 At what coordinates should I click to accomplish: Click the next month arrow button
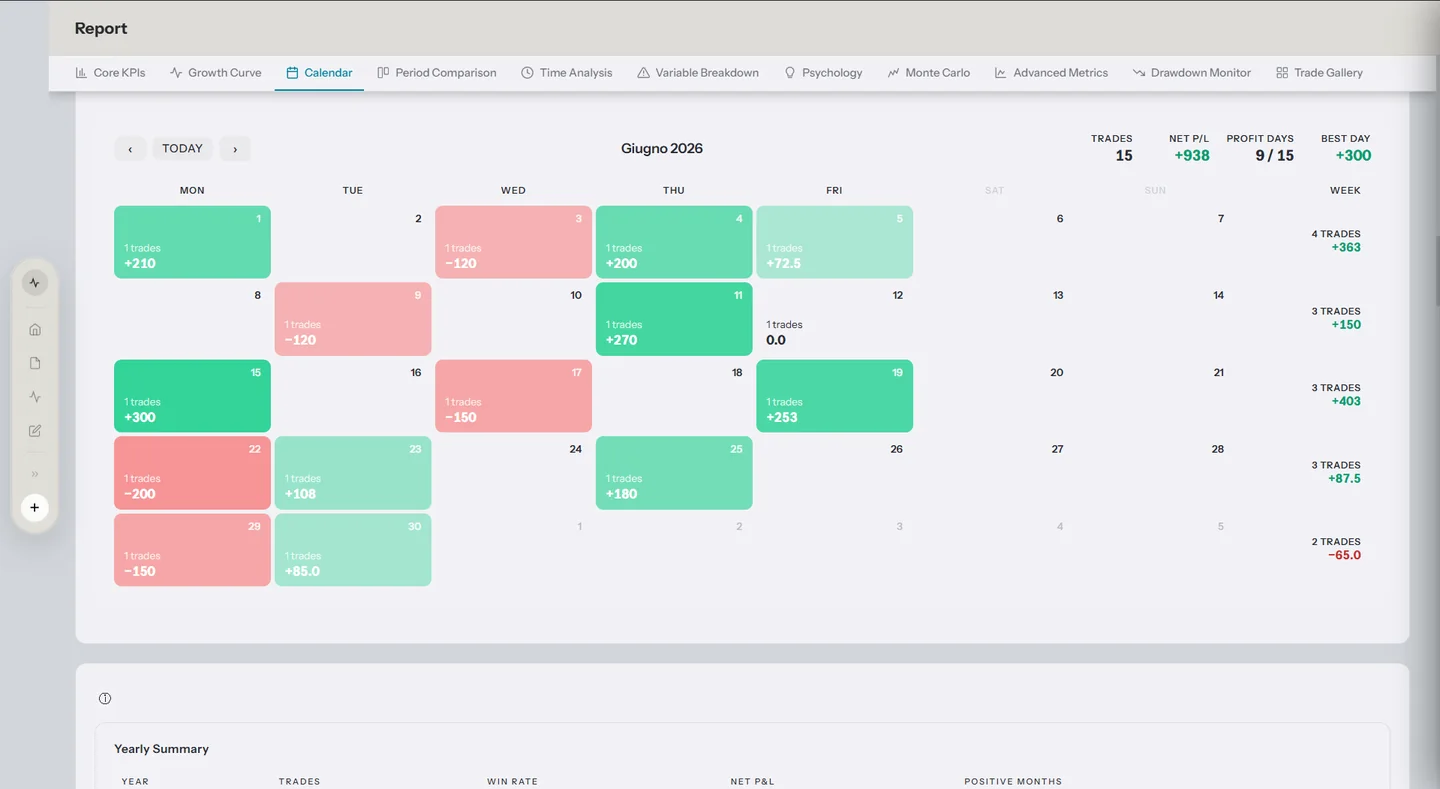(x=235, y=149)
